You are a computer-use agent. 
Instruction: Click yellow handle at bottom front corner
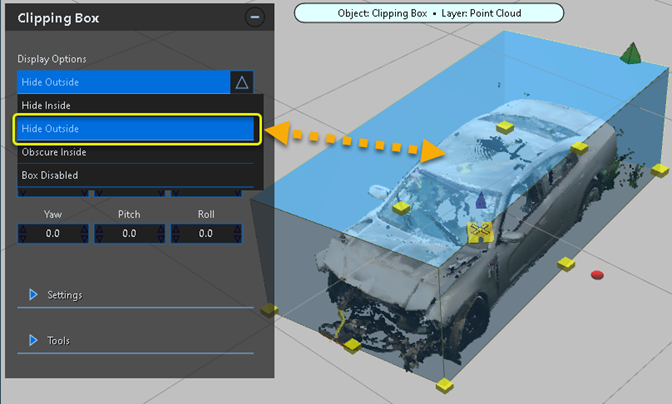click(444, 385)
